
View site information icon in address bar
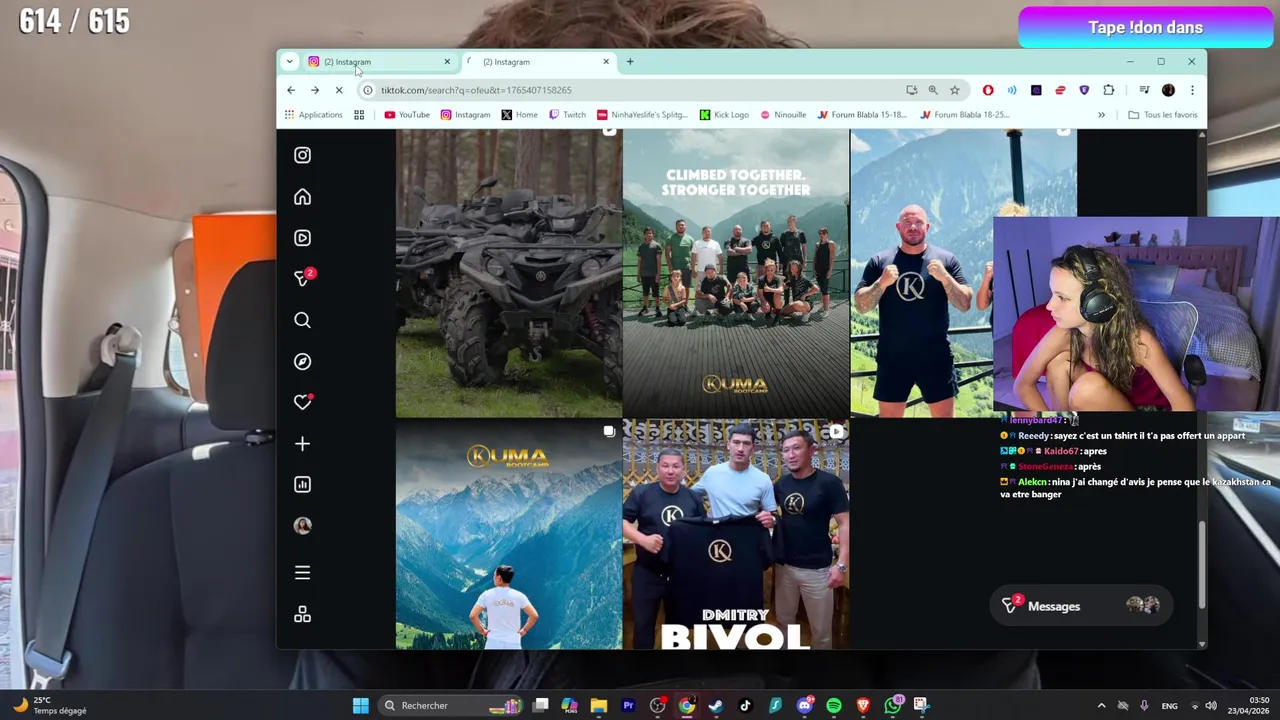(368, 90)
